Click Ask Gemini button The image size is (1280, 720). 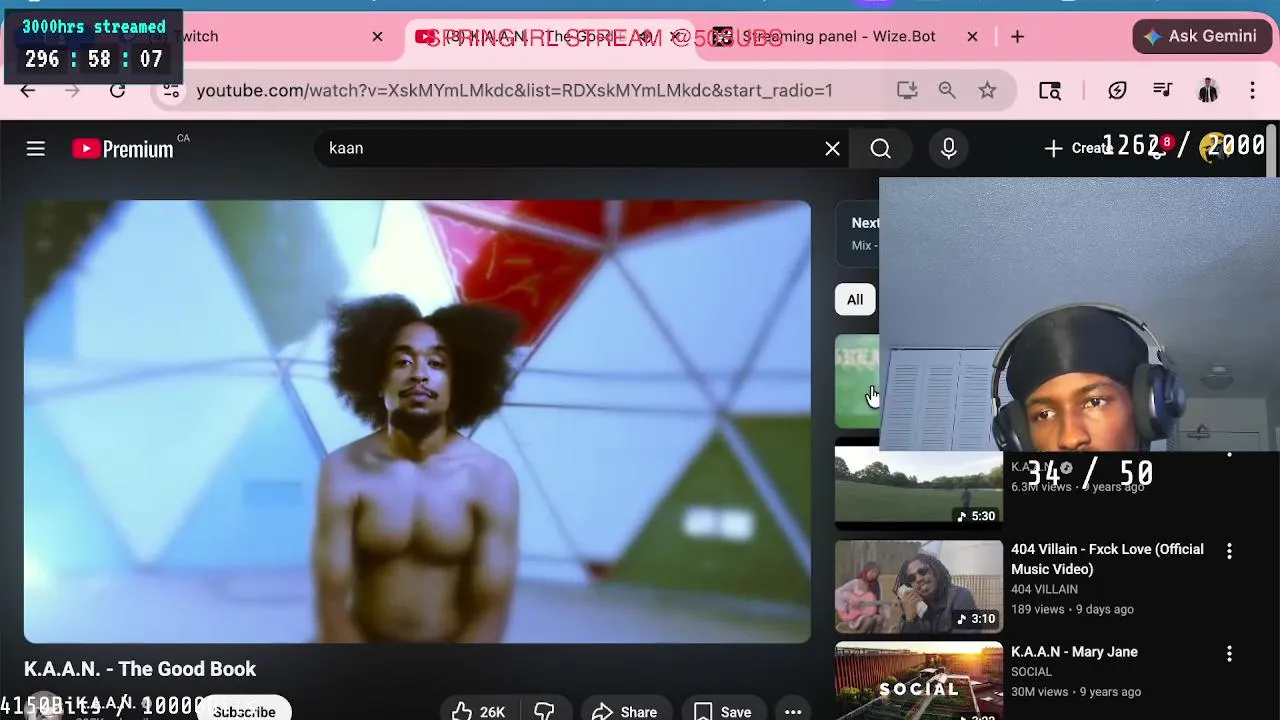(x=1202, y=36)
